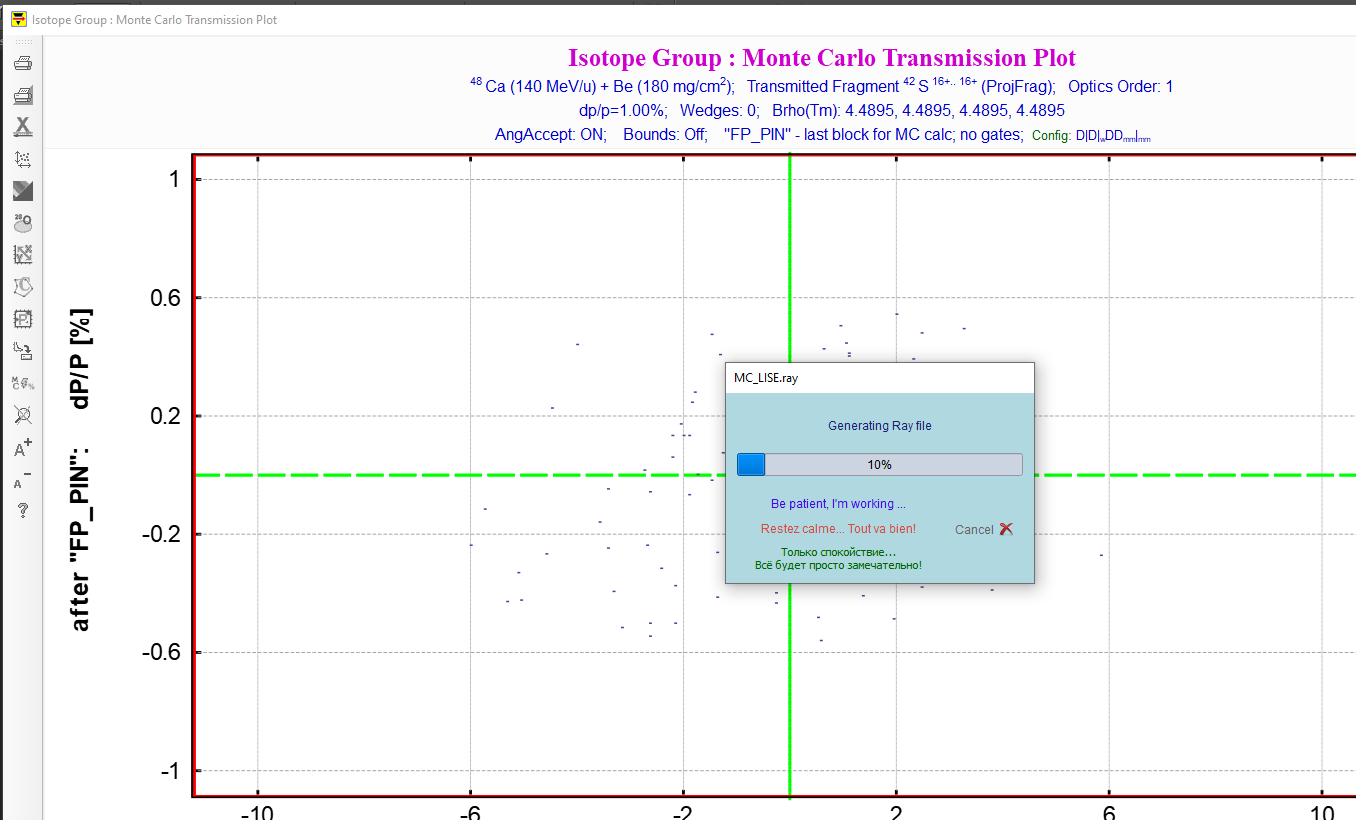Image resolution: width=1356 pixels, height=820 pixels.
Task: Click the LISE app icon in title bar
Action: [x=17, y=19]
